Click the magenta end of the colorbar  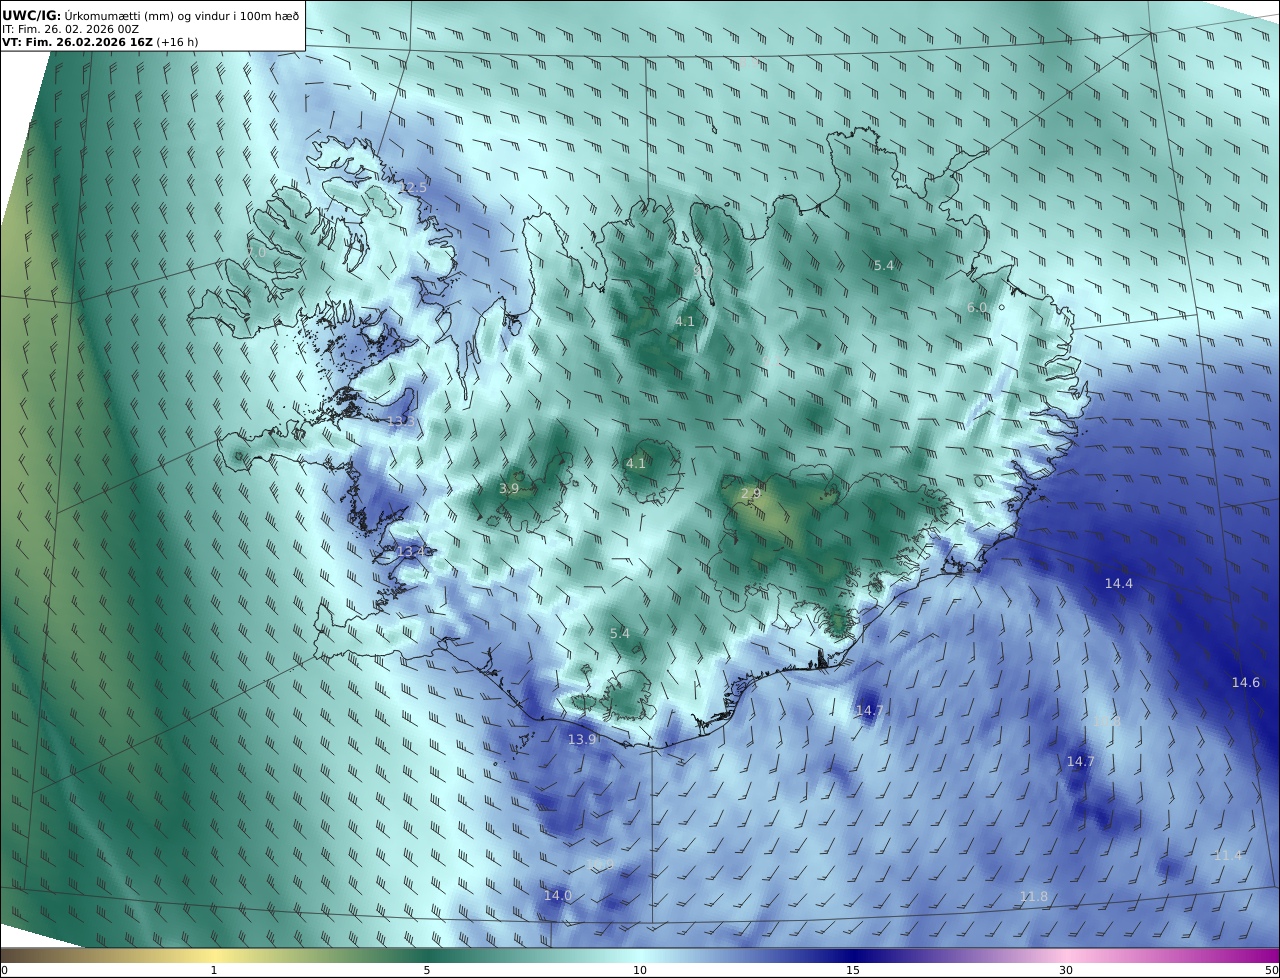1262,955
